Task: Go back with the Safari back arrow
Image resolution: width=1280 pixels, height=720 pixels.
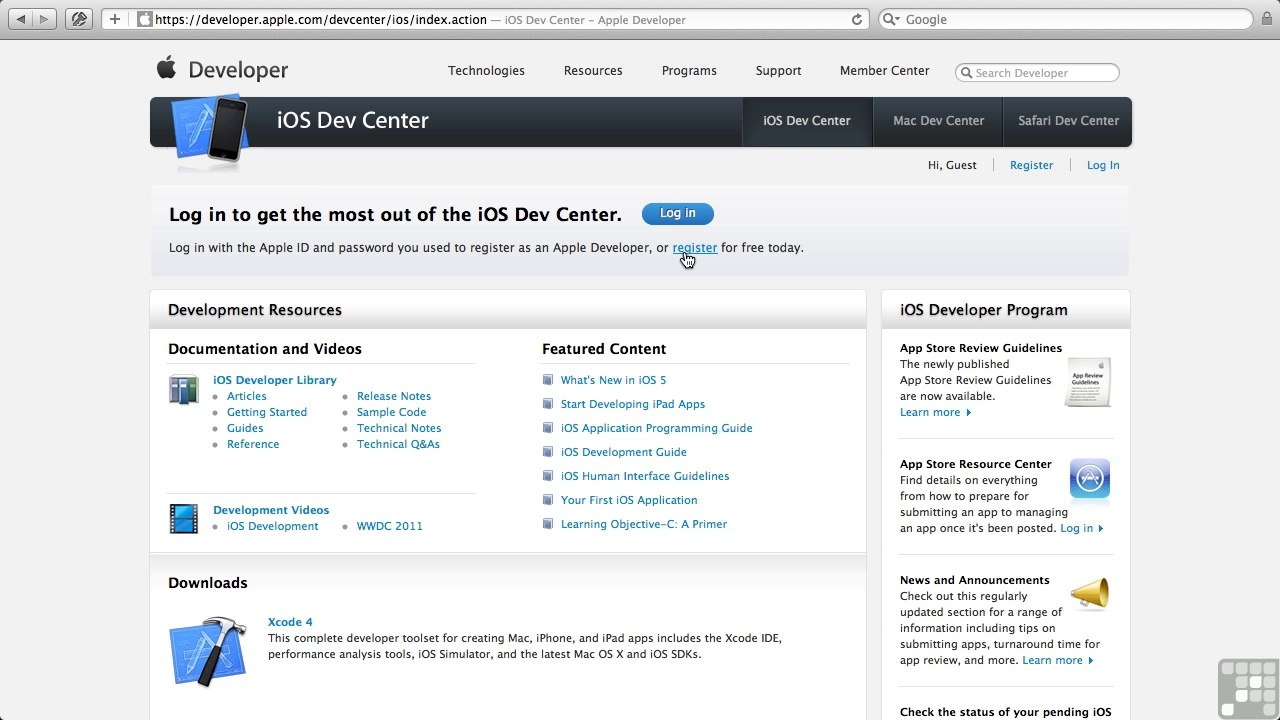Action: (x=21, y=19)
